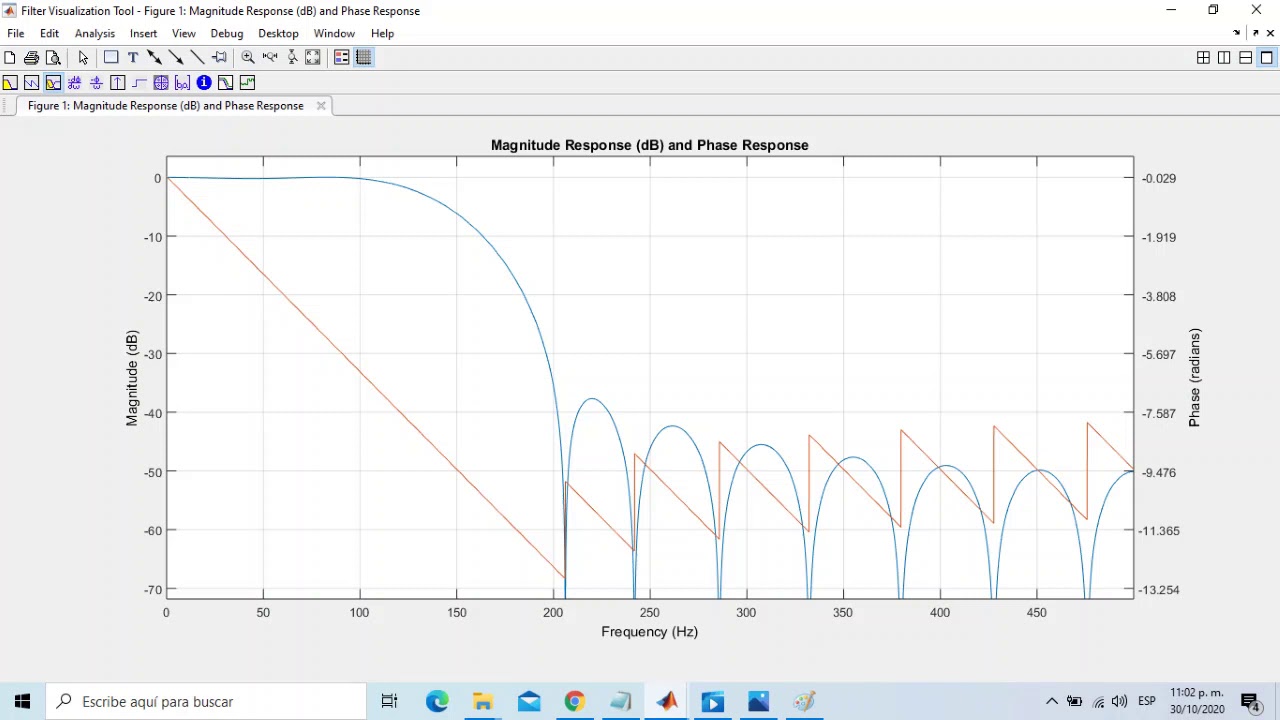Viewport: 1280px width, 720px height.
Task: Open the volume control in the tray
Action: point(1119,701)
